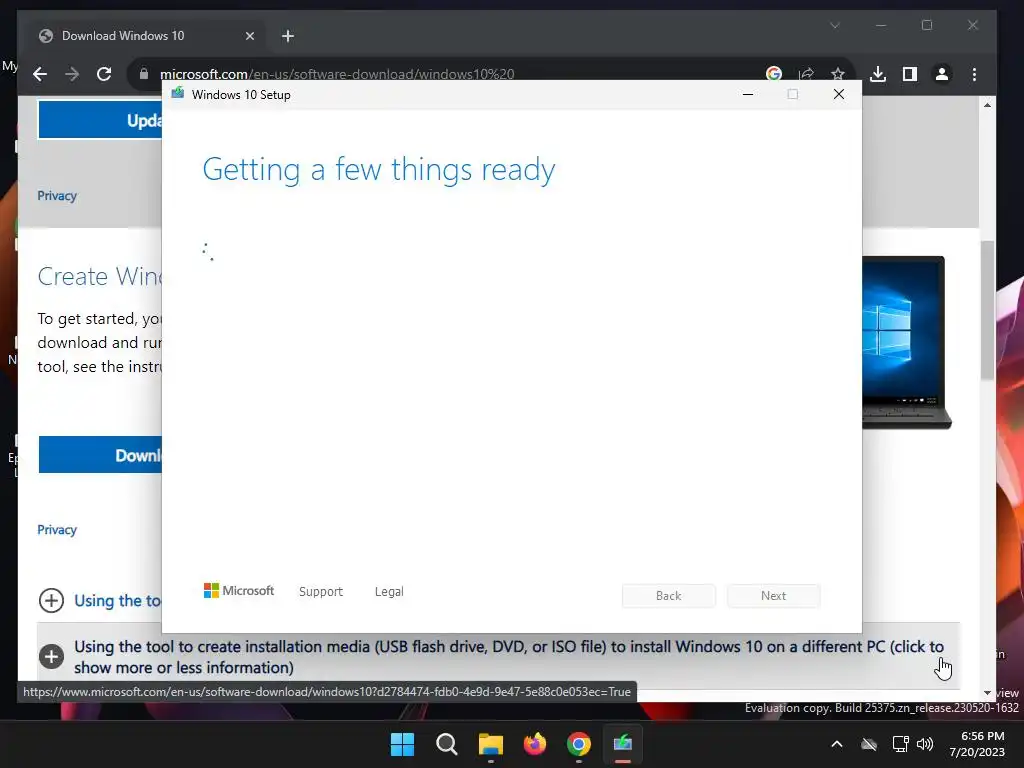Viewport: 1024px width, 768px height.
Task: Open taskbar Search
Action: (447, 744)
